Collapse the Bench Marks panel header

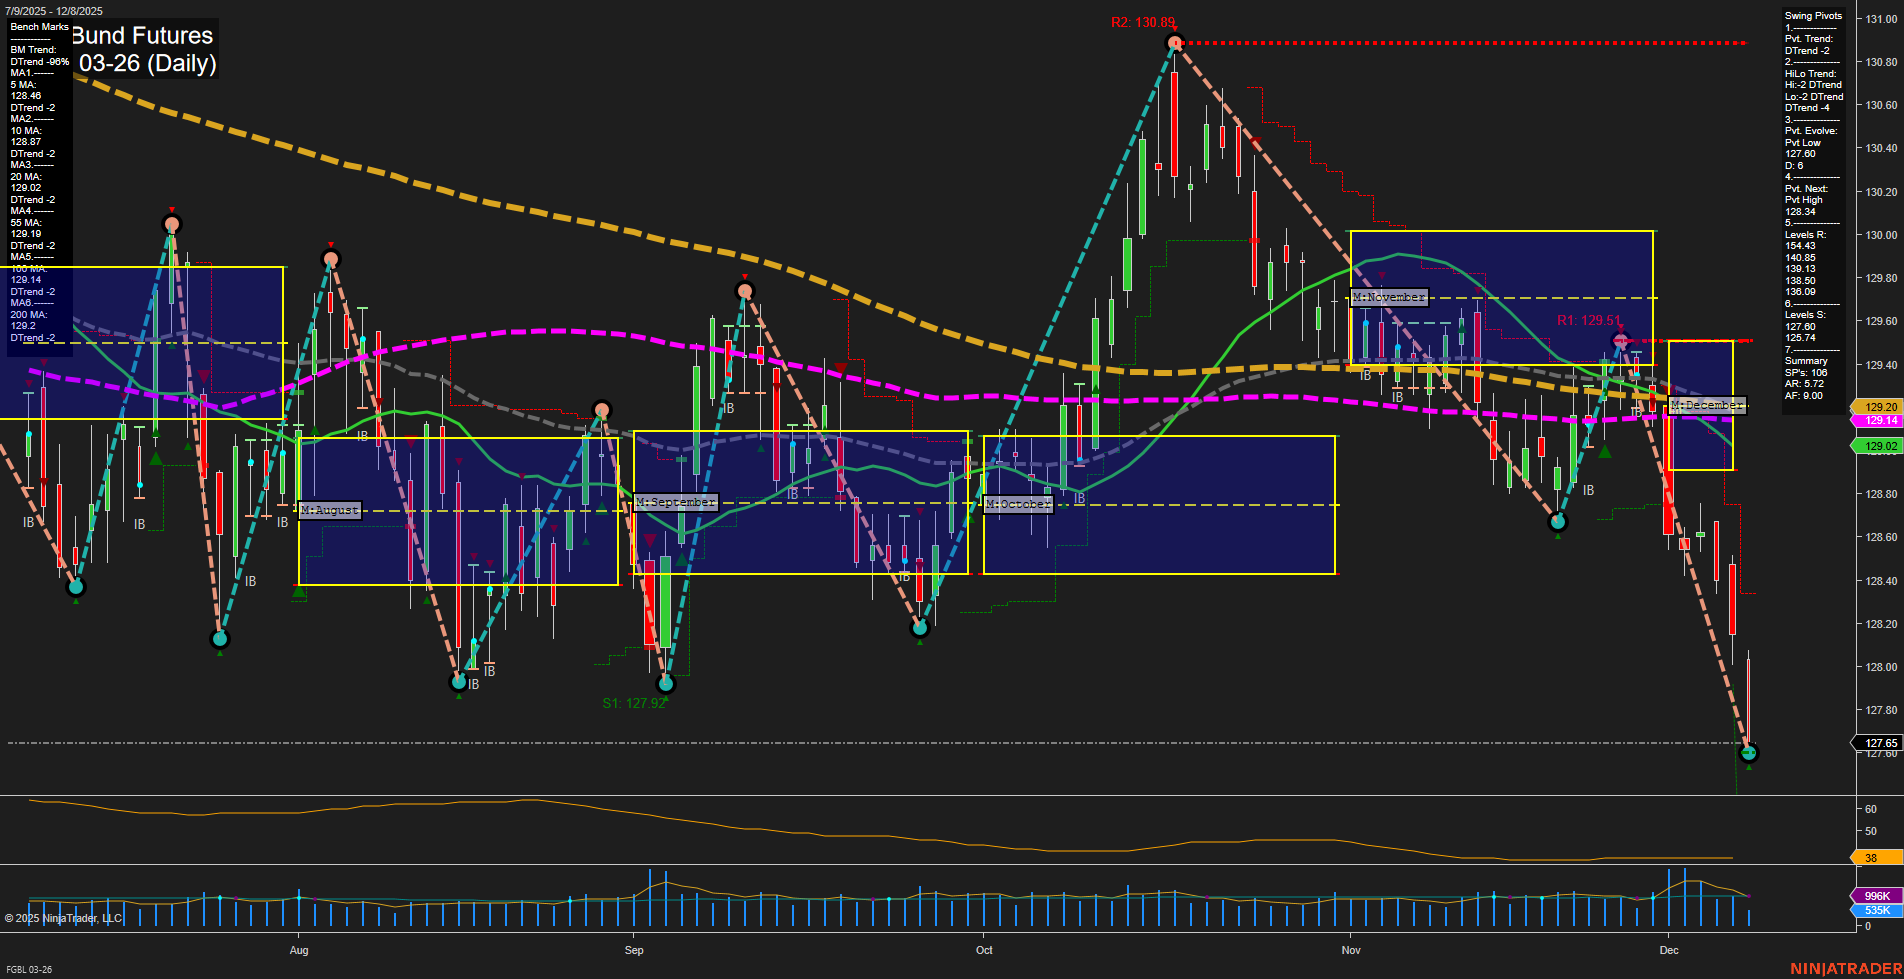coord(38,26)
